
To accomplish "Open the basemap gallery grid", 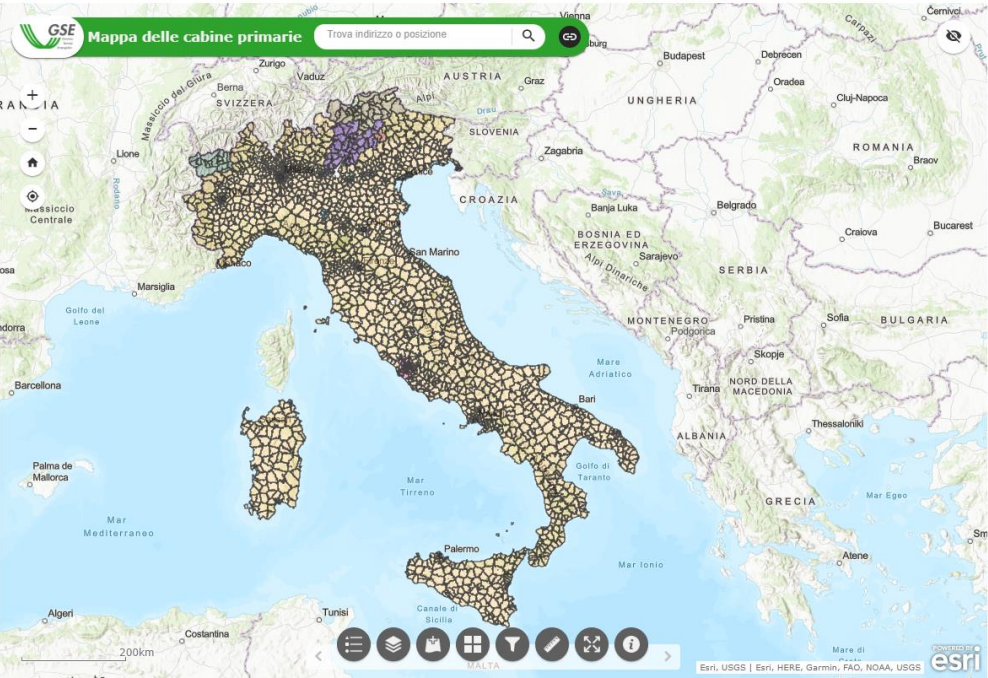I will coord(472,645).
